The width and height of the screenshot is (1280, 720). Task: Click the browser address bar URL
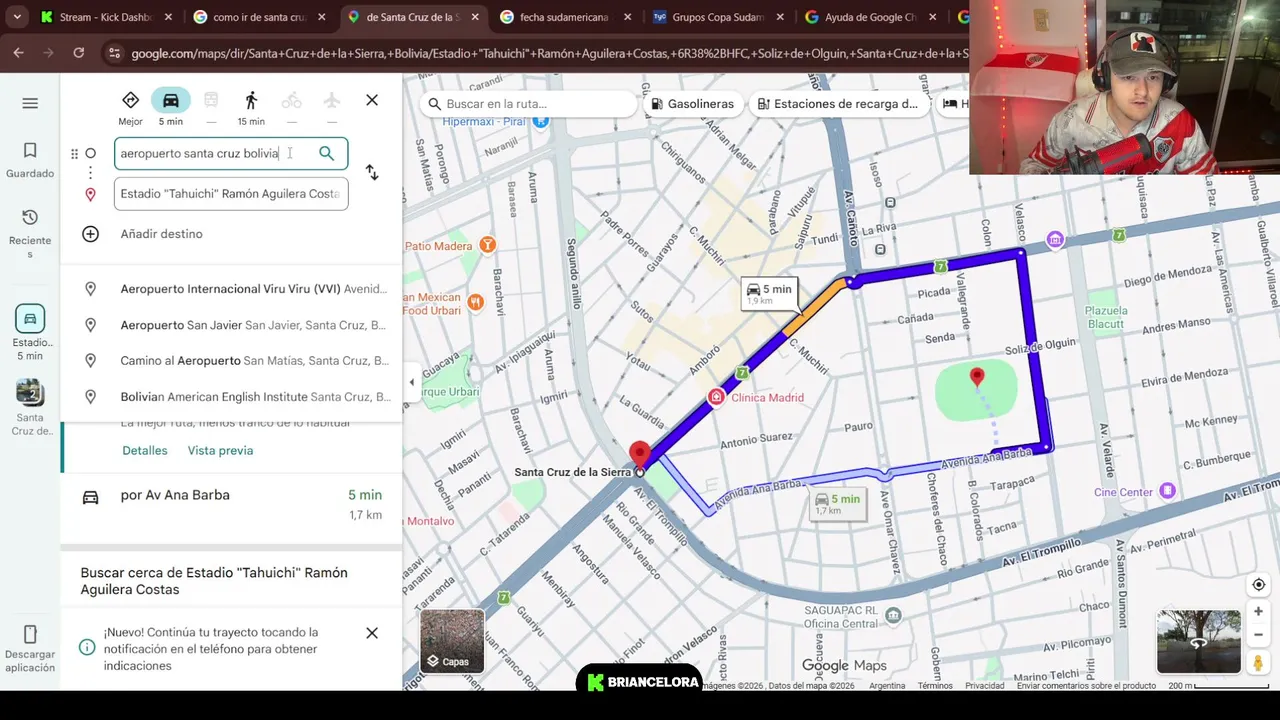click(x=548, y=53)
